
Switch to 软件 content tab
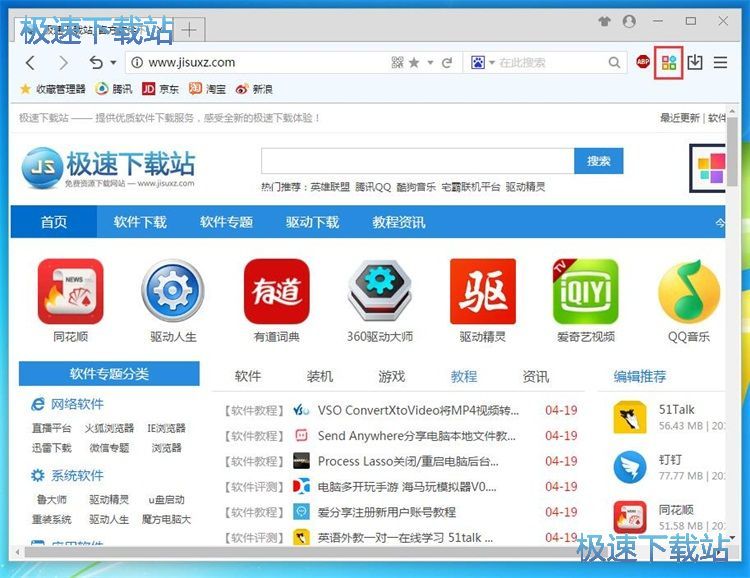[248, 377]
